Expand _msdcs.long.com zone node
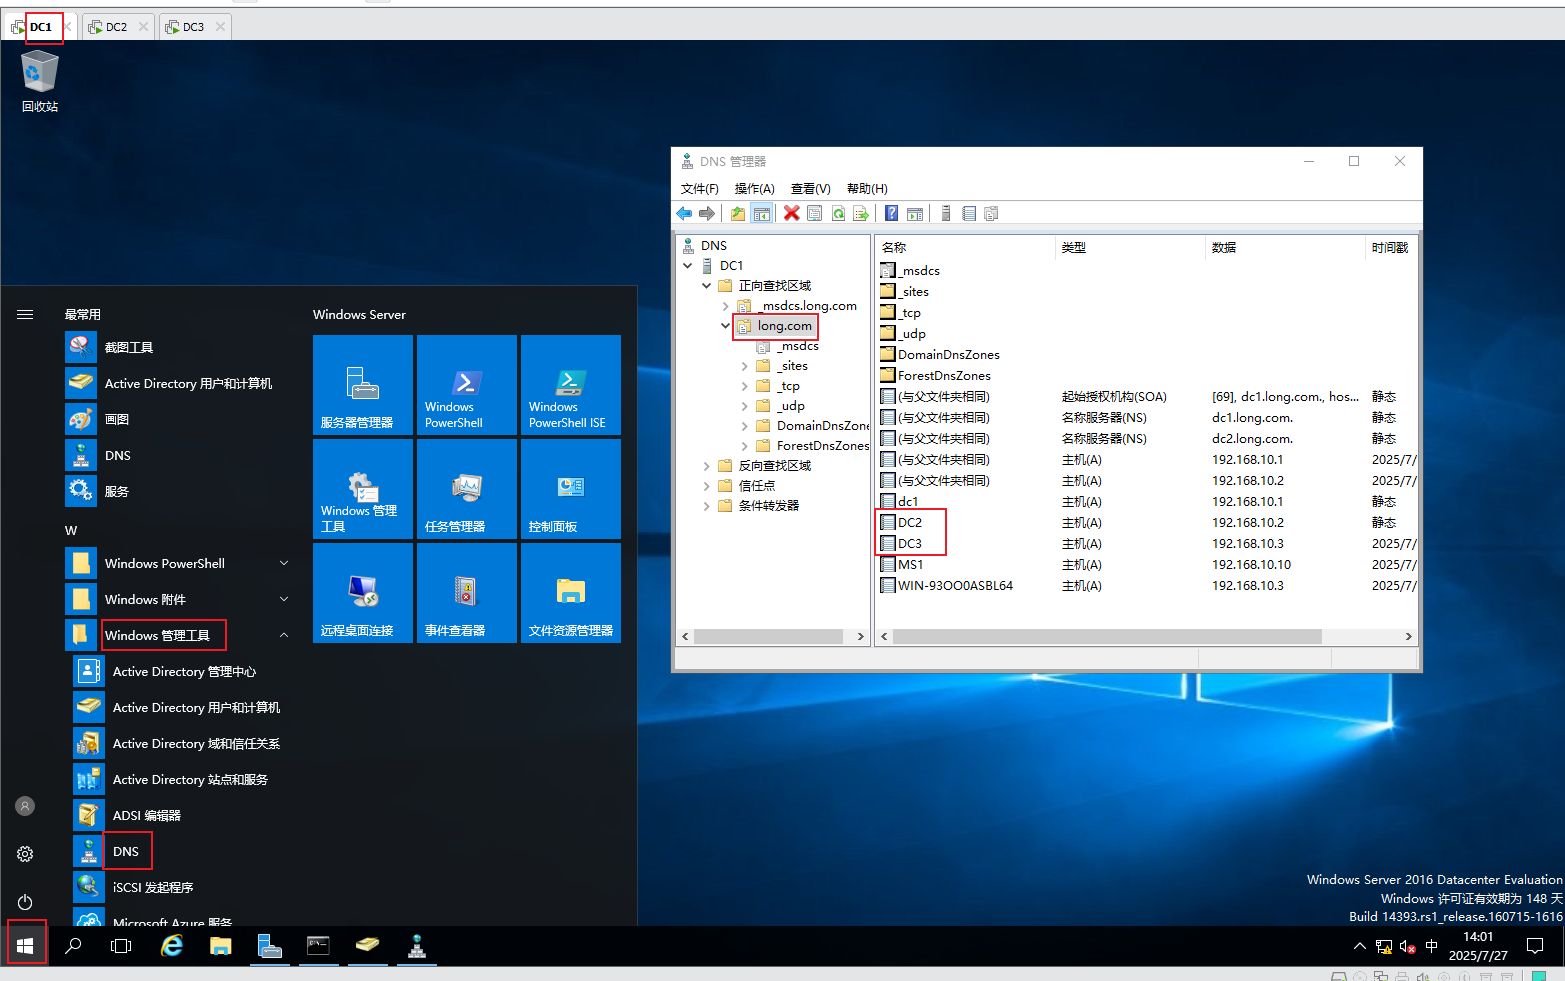Image resolution: width=1565 pixels, height=981 pixels. click(726, 306)
